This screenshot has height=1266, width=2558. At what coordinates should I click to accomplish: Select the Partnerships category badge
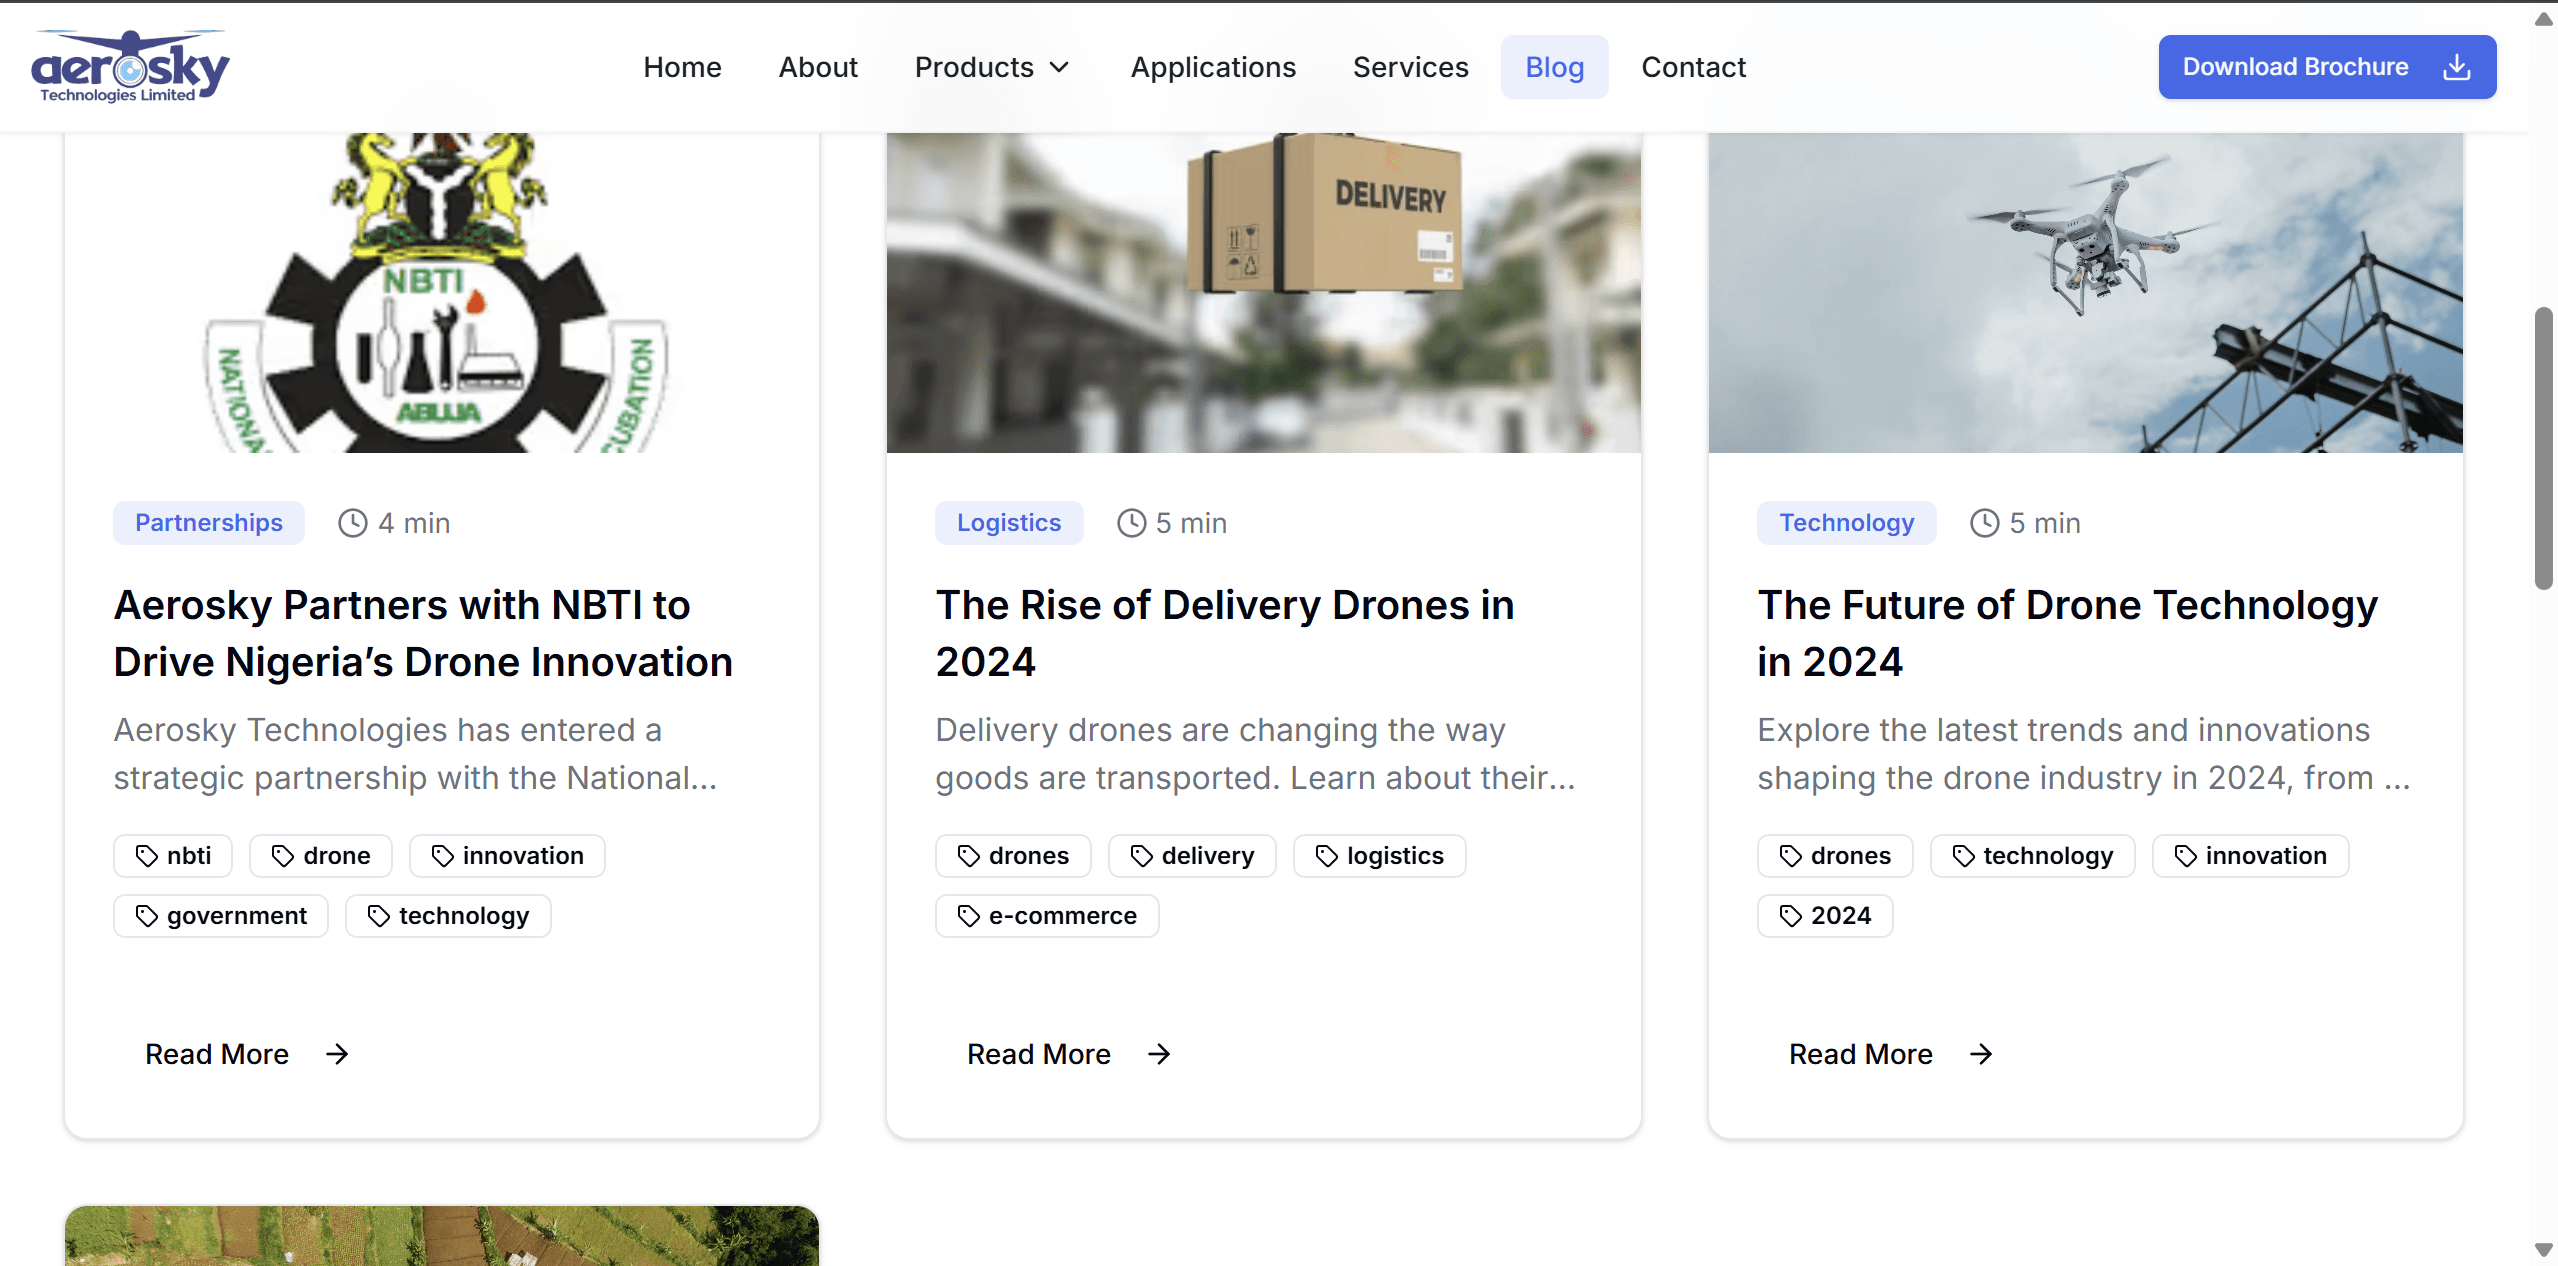[208, 523]
